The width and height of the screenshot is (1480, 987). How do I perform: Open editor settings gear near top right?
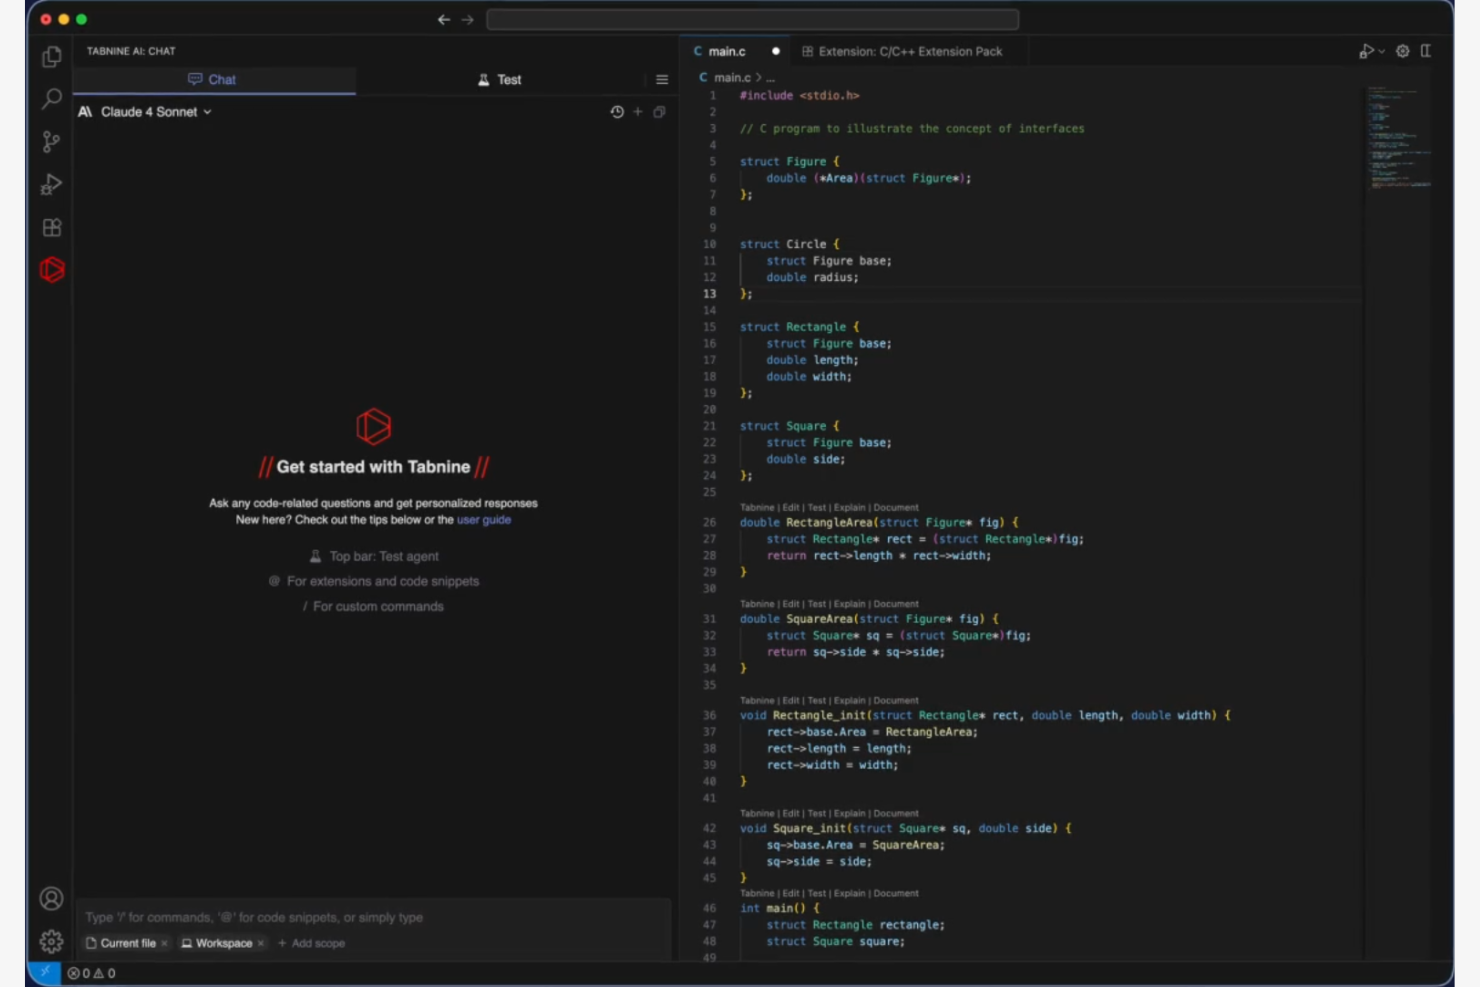pyautogui.click(x=1402, y=51)
